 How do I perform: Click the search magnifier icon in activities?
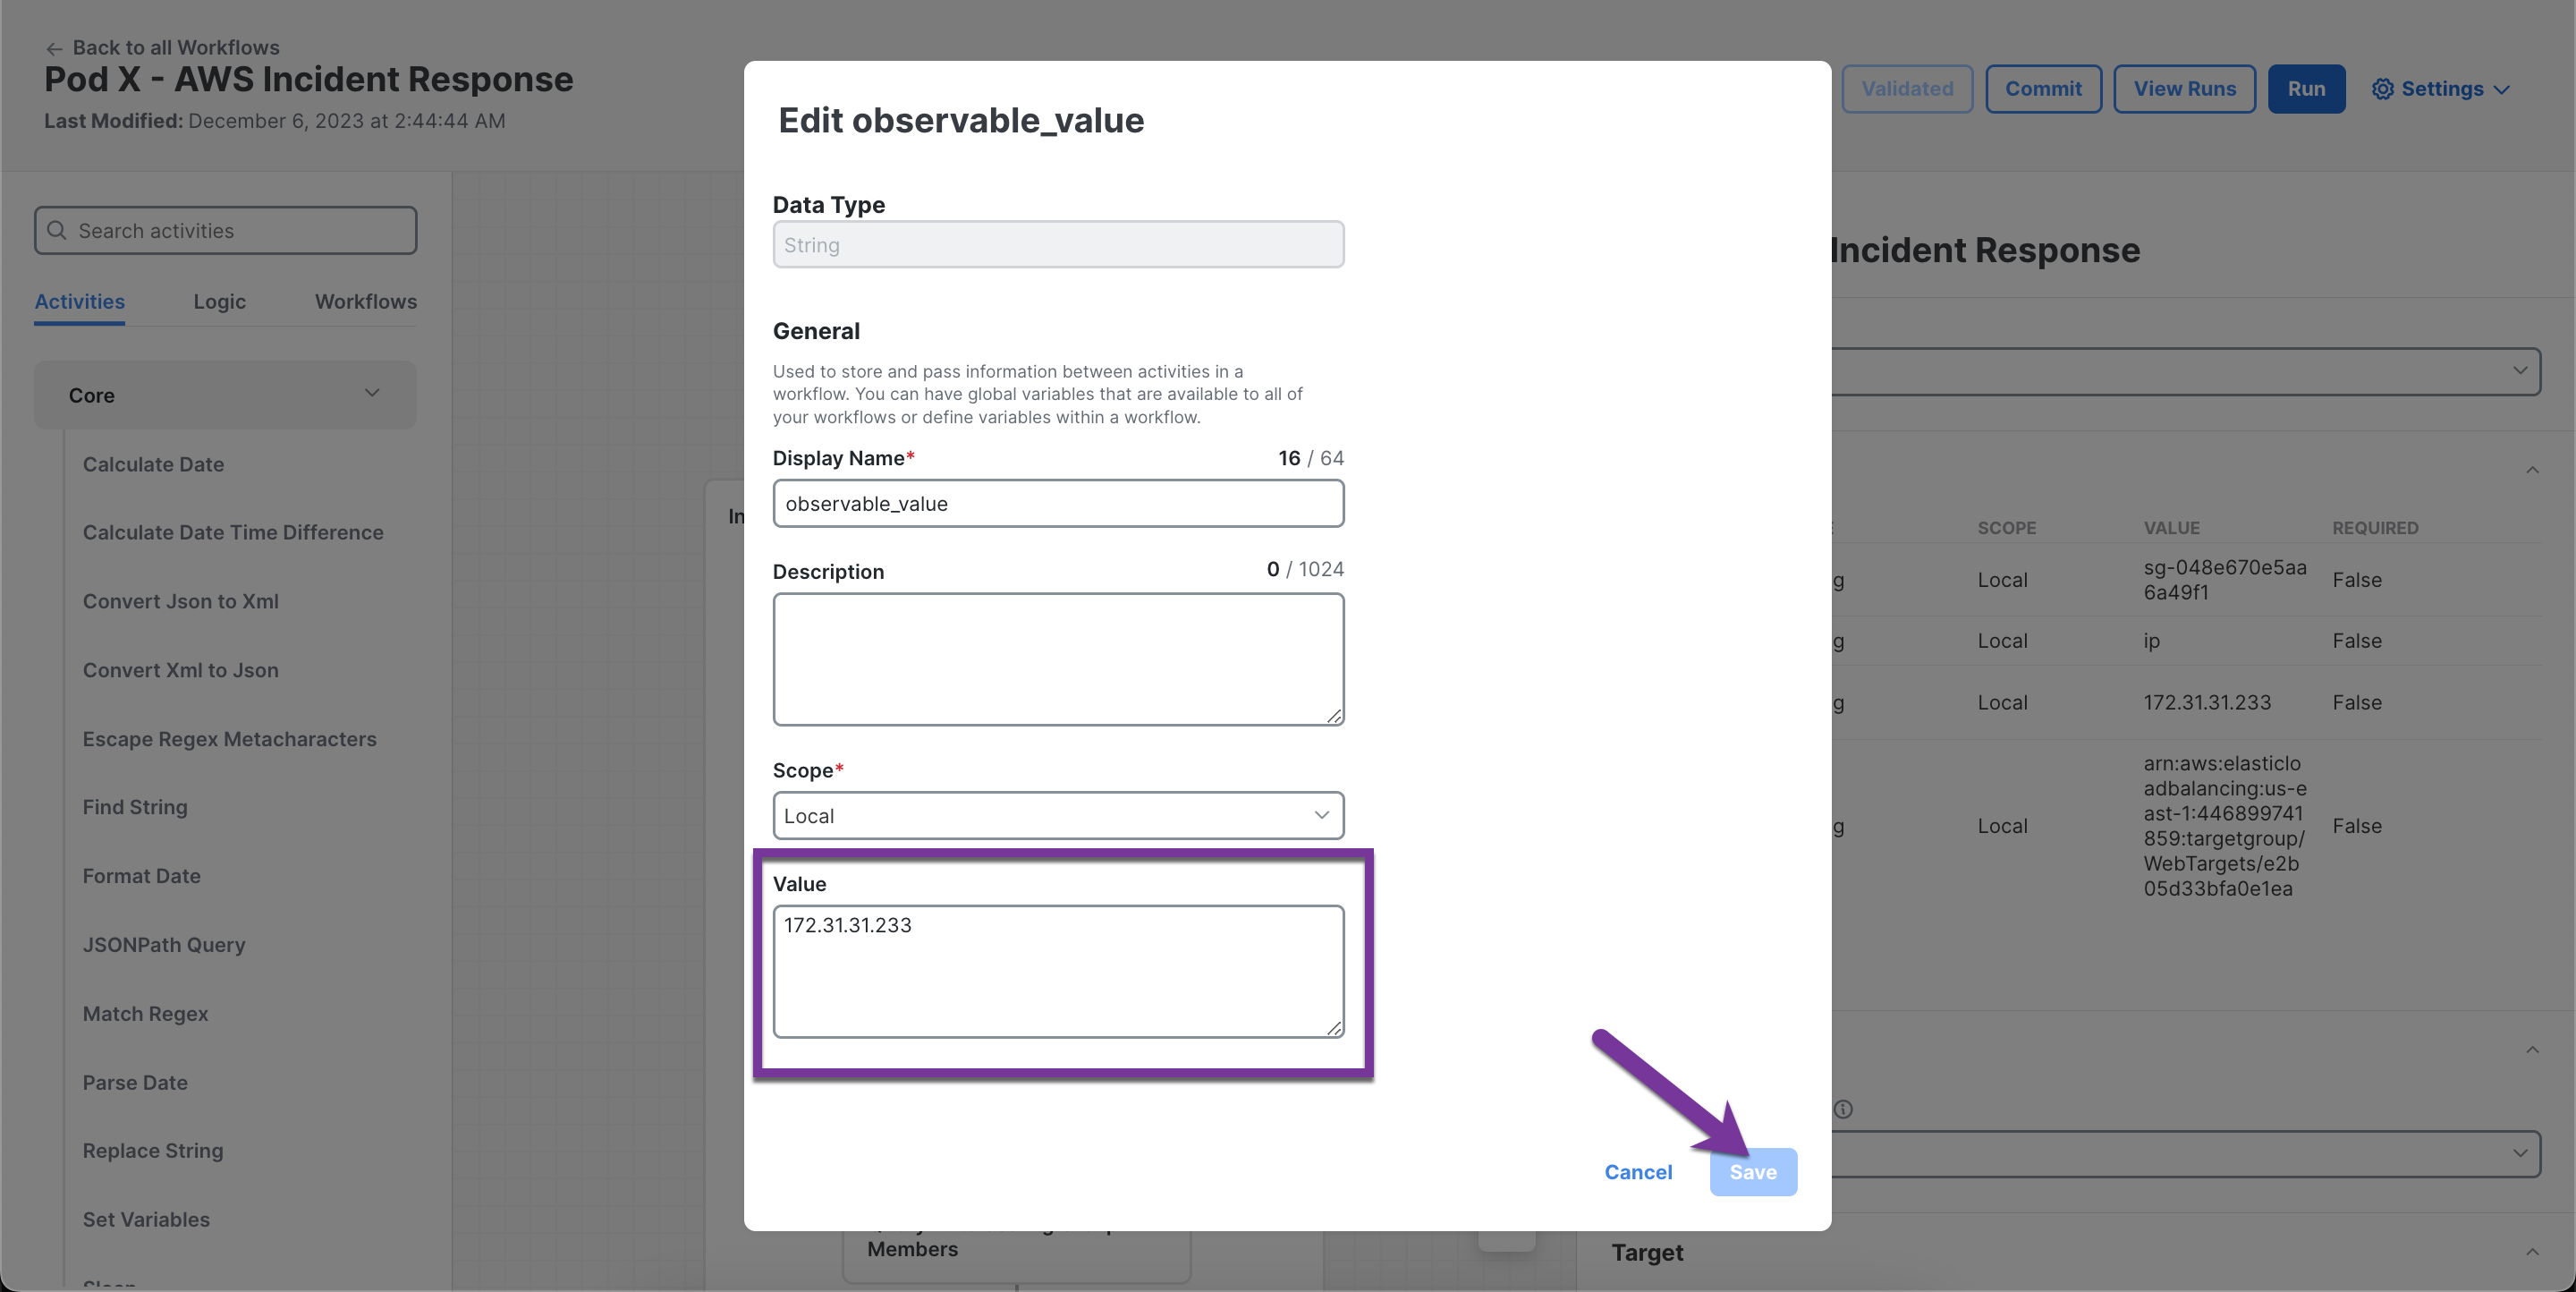(x=57, y=230)
